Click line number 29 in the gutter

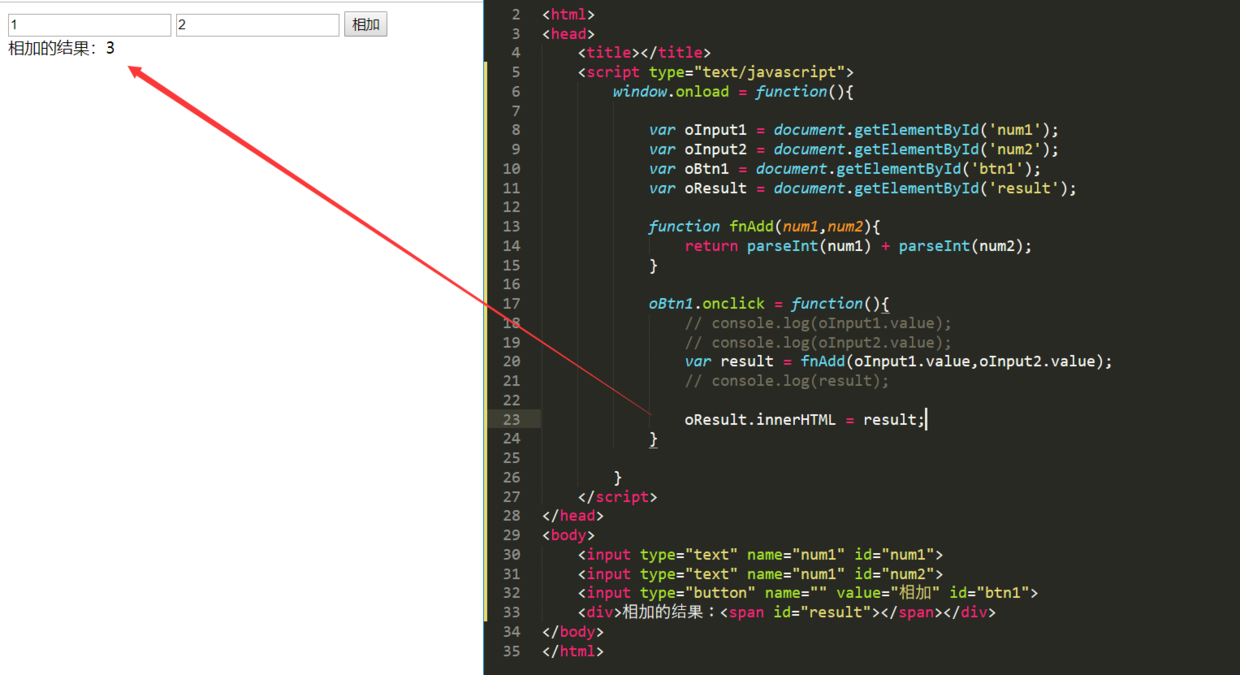[511, 535]
